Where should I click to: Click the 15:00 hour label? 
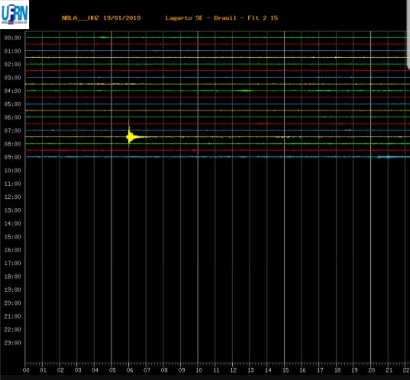coord(13,237)
